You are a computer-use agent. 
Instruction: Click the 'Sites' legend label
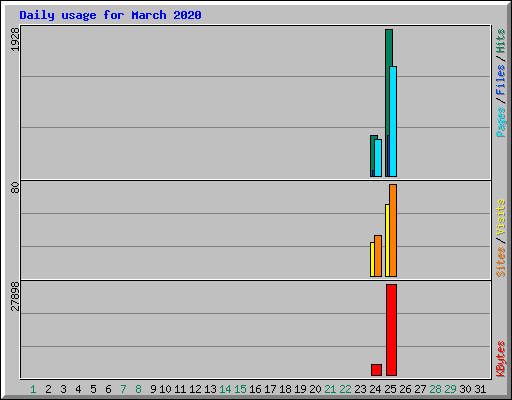[x=501, y=262]
